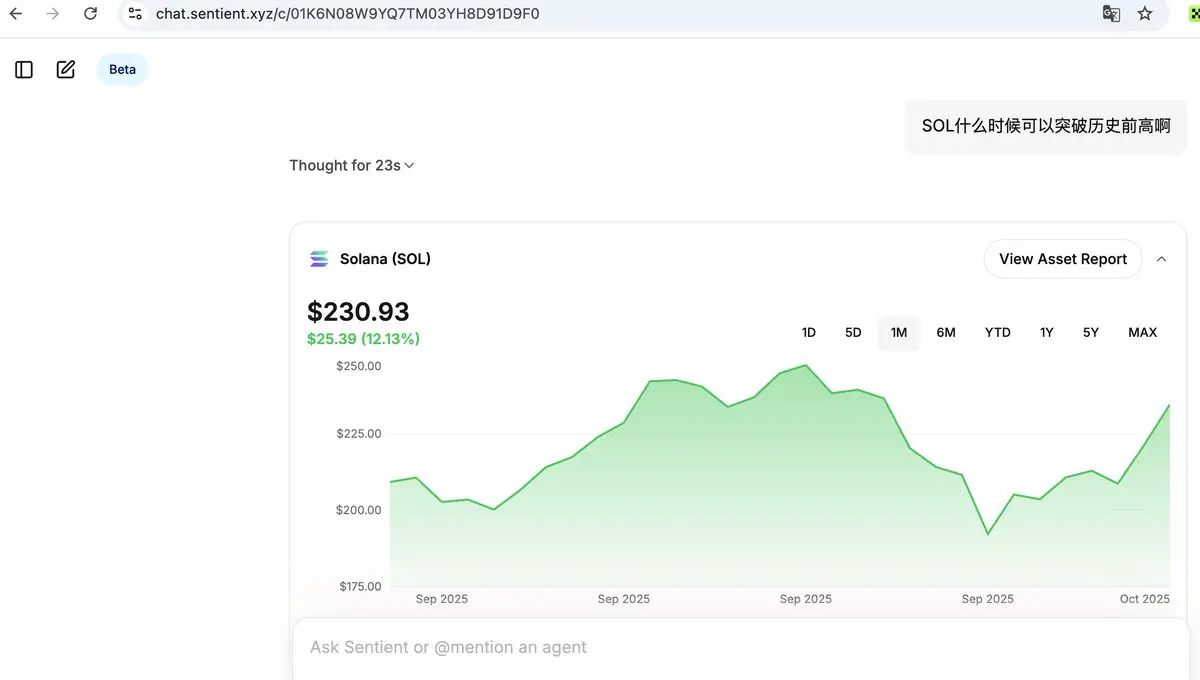Collapse the Solana chart card chevron

point(1161,259)
